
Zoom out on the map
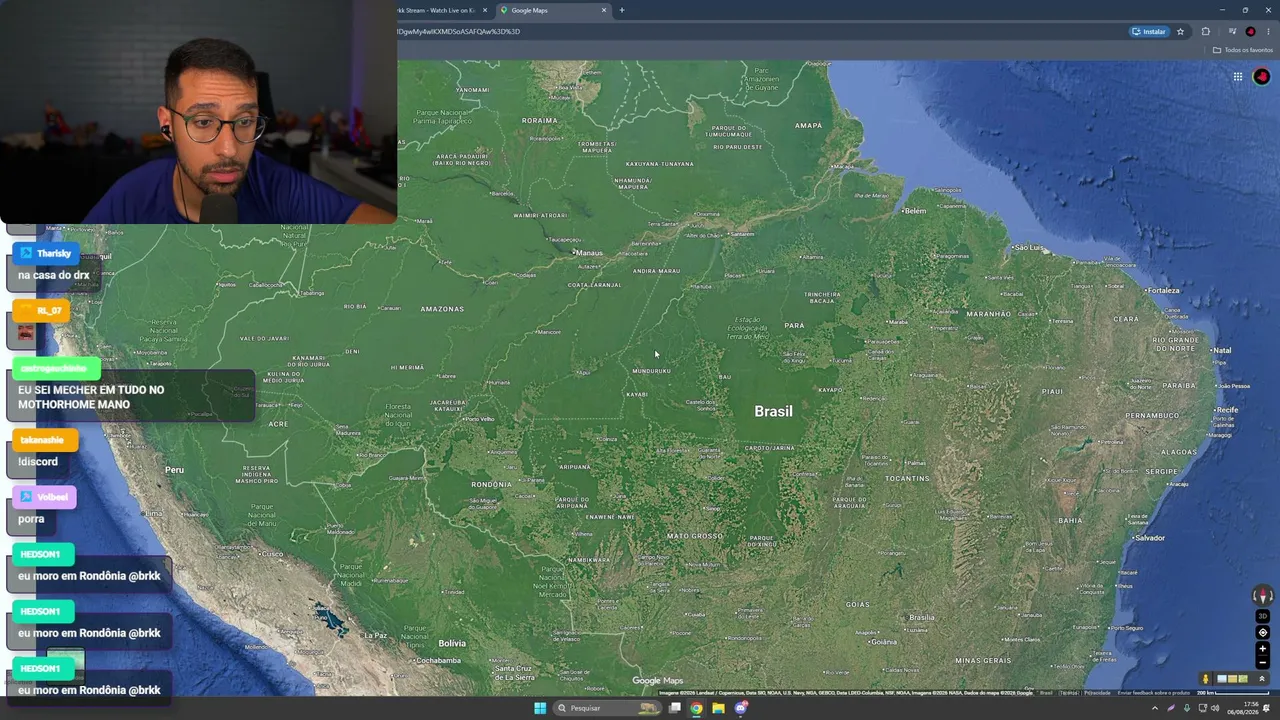[x=1262, y=662]
